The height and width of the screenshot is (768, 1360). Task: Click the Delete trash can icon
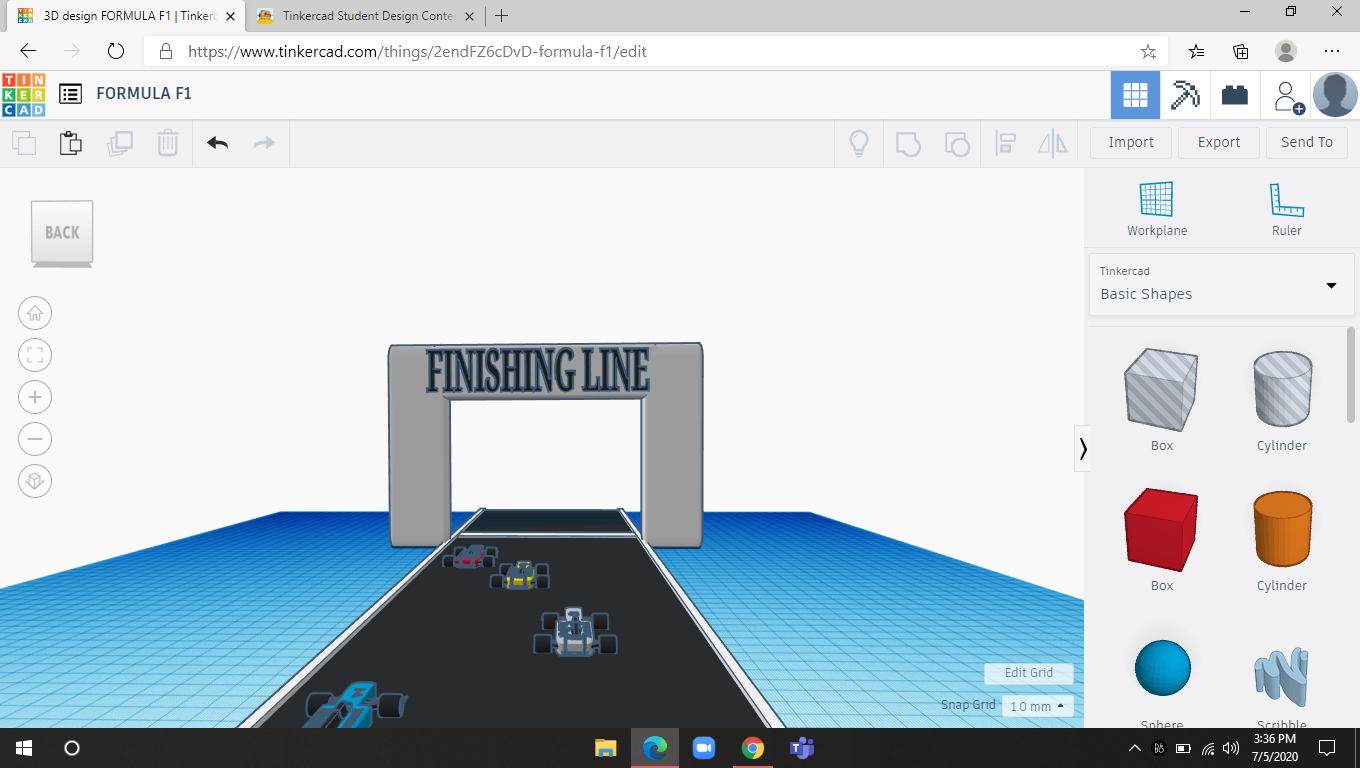coord(168,143)
